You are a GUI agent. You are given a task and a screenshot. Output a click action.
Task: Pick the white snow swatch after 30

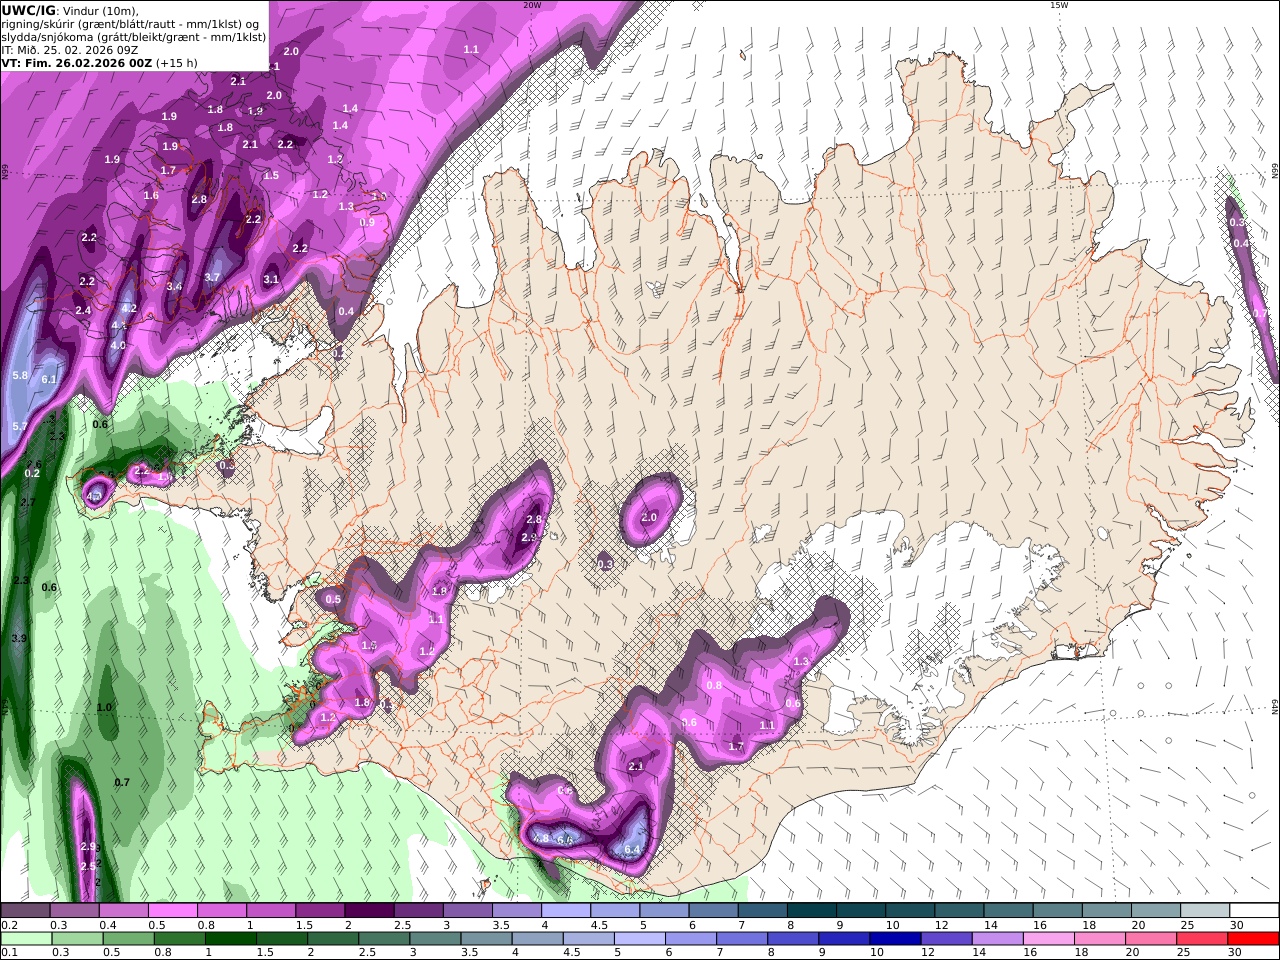[x=1255, y=911]
